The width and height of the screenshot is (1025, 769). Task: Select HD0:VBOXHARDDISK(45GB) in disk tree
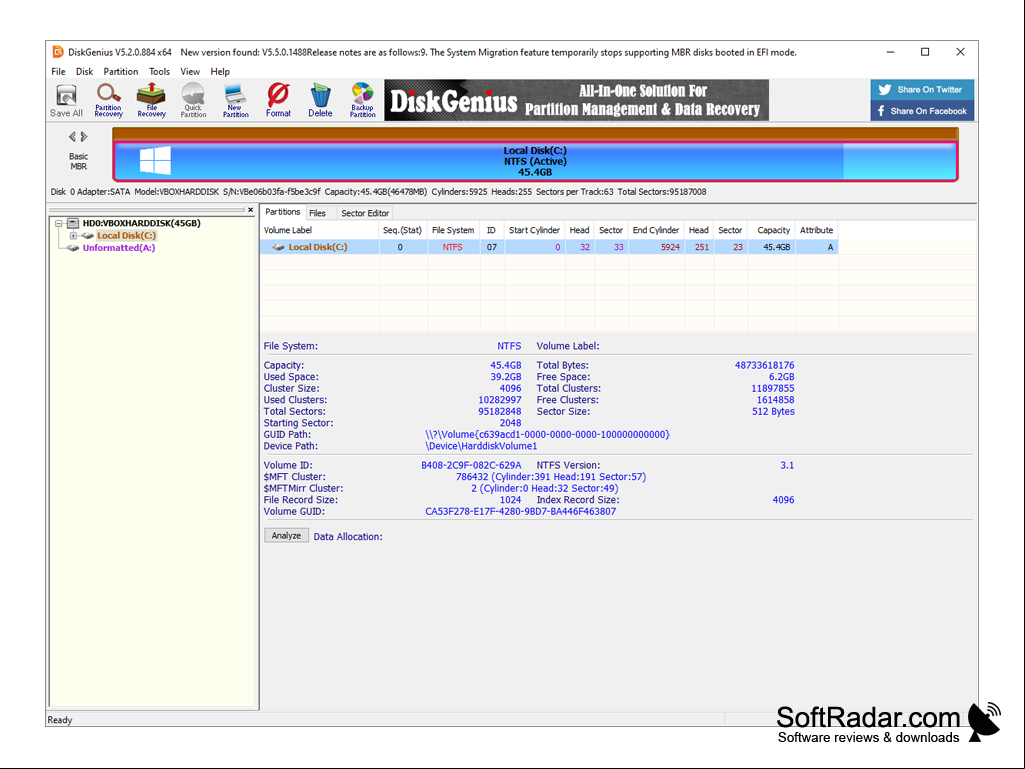coord(141,223)
